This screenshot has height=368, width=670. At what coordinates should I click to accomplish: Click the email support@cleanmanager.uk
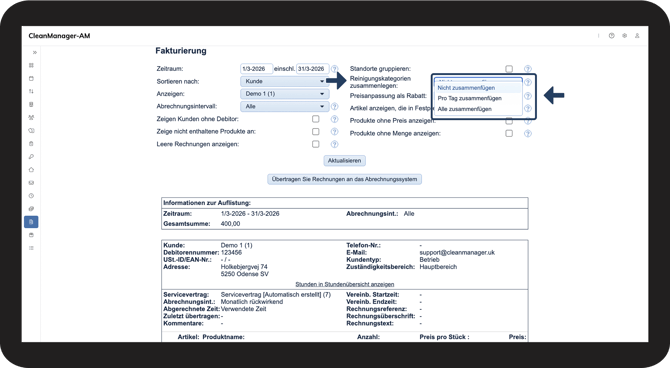pos(457,253)
